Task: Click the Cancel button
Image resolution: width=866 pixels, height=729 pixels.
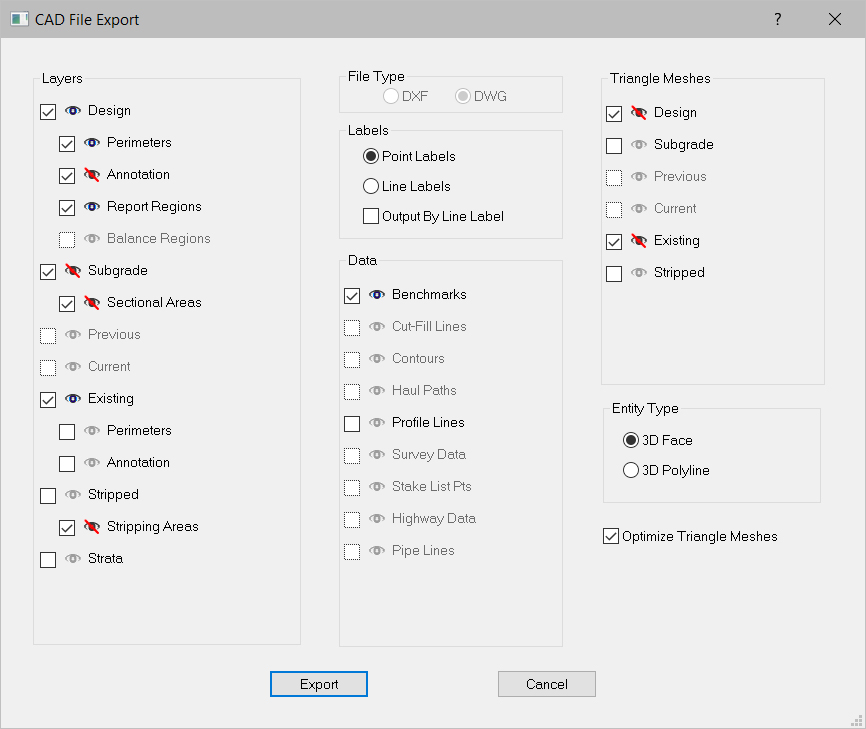Action: coord(546,684)
